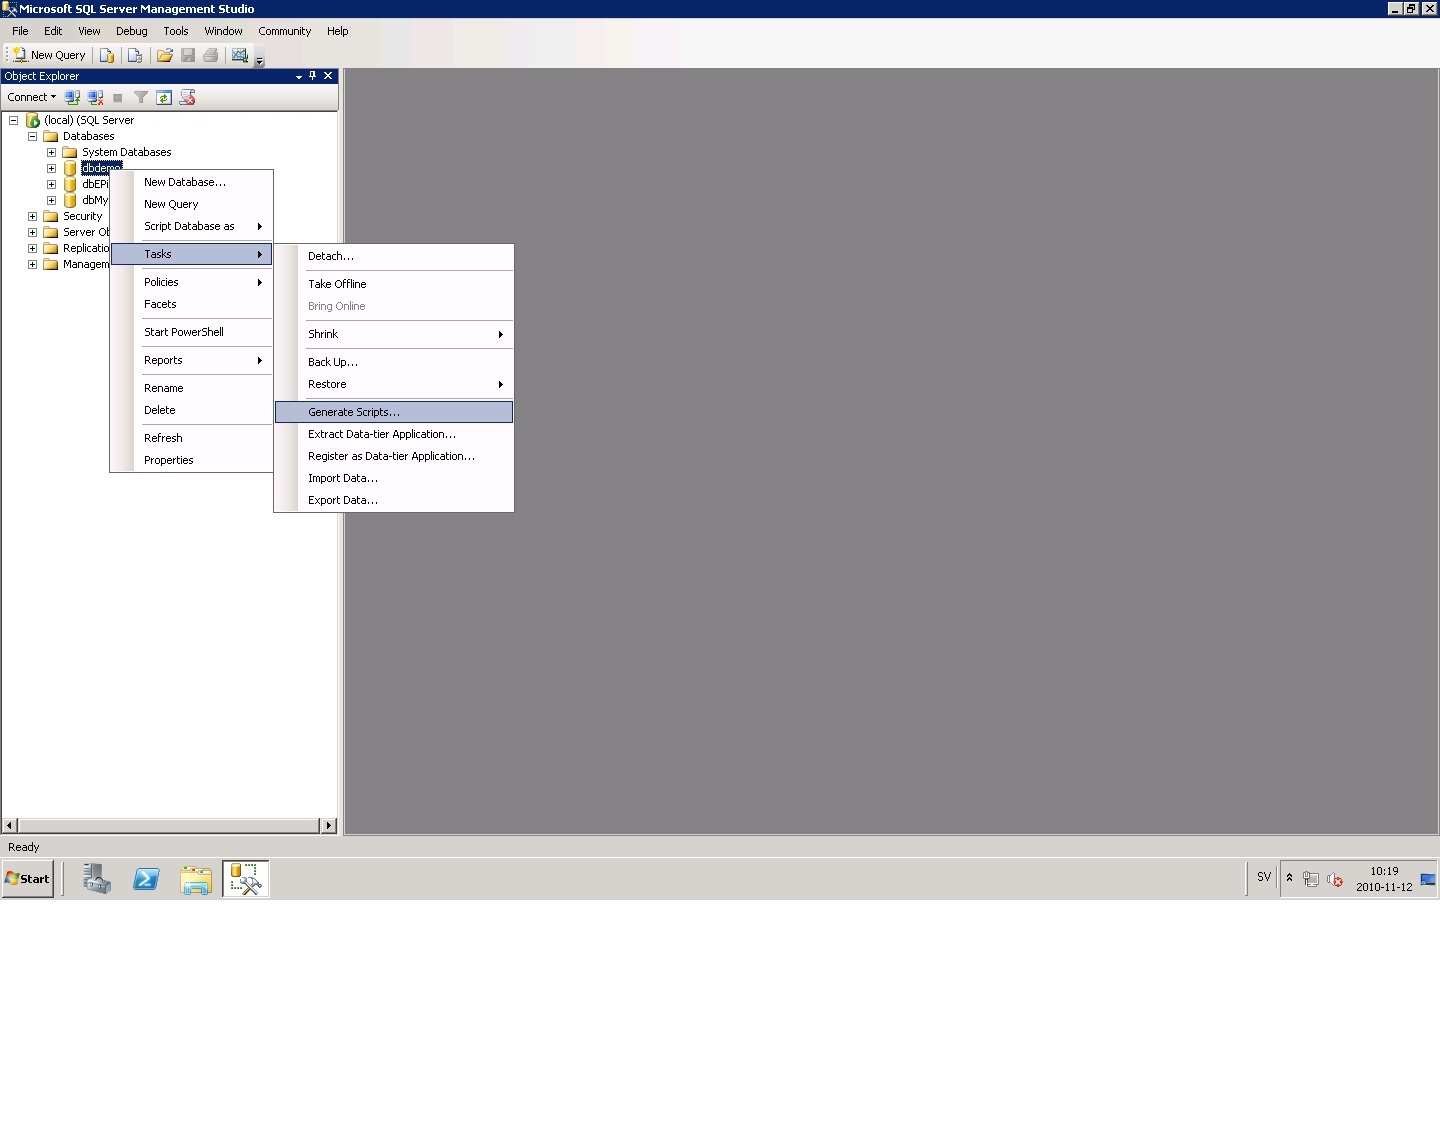The image size is (1440, 1122).
Task: Click the Connect Object Explorer icon
Action: click(x=72, y=97)
